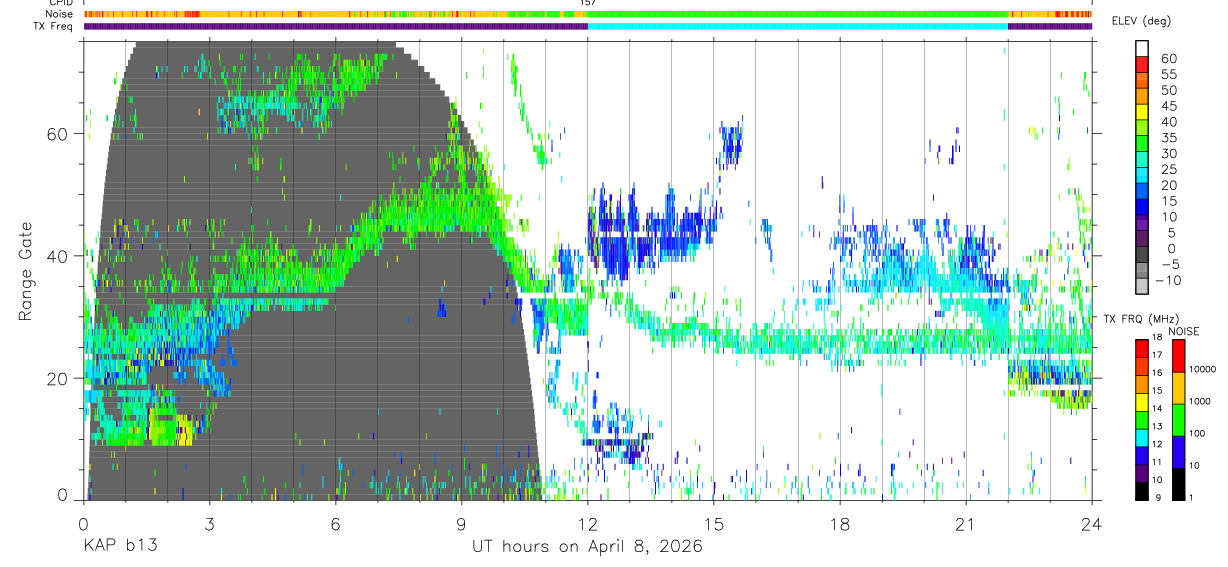Click the '15' tick on UT hours axis
The image size is (1228, 567).
tap(714, 525)
